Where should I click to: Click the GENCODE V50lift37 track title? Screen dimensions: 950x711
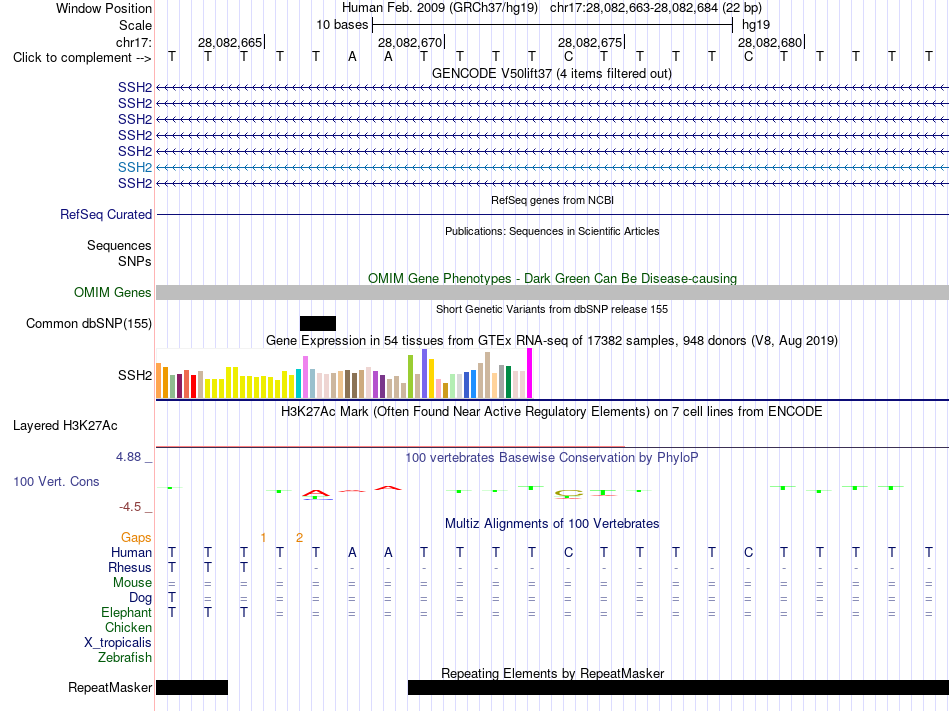pos(551,74)
